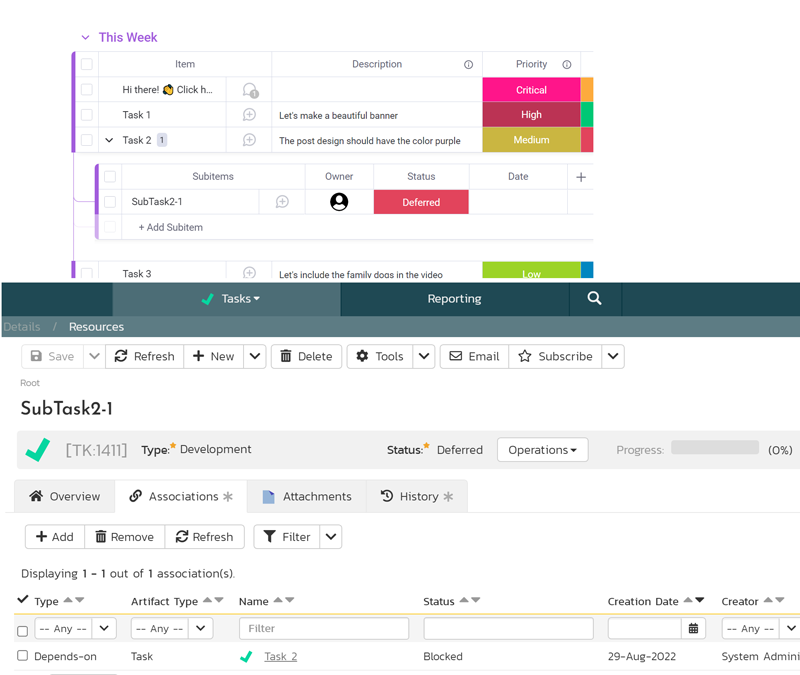
Task: Open the Tasks menu in the top navigation
Action: 235,298
